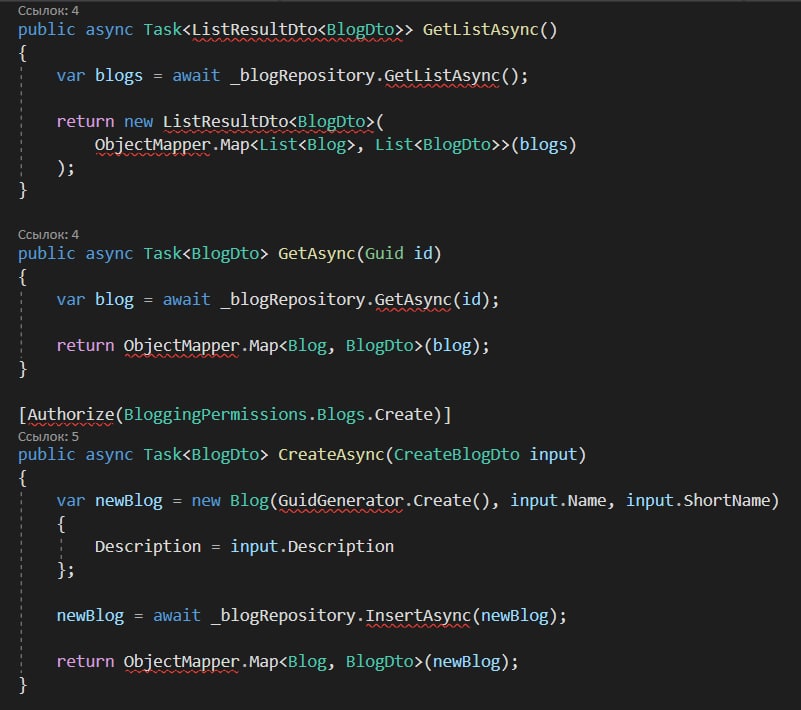Viewport: 801px width, 710px height.
Task: Click ObjectMapper in 'return ... (newBlog)' line
Action: click(x=181, y=661)
